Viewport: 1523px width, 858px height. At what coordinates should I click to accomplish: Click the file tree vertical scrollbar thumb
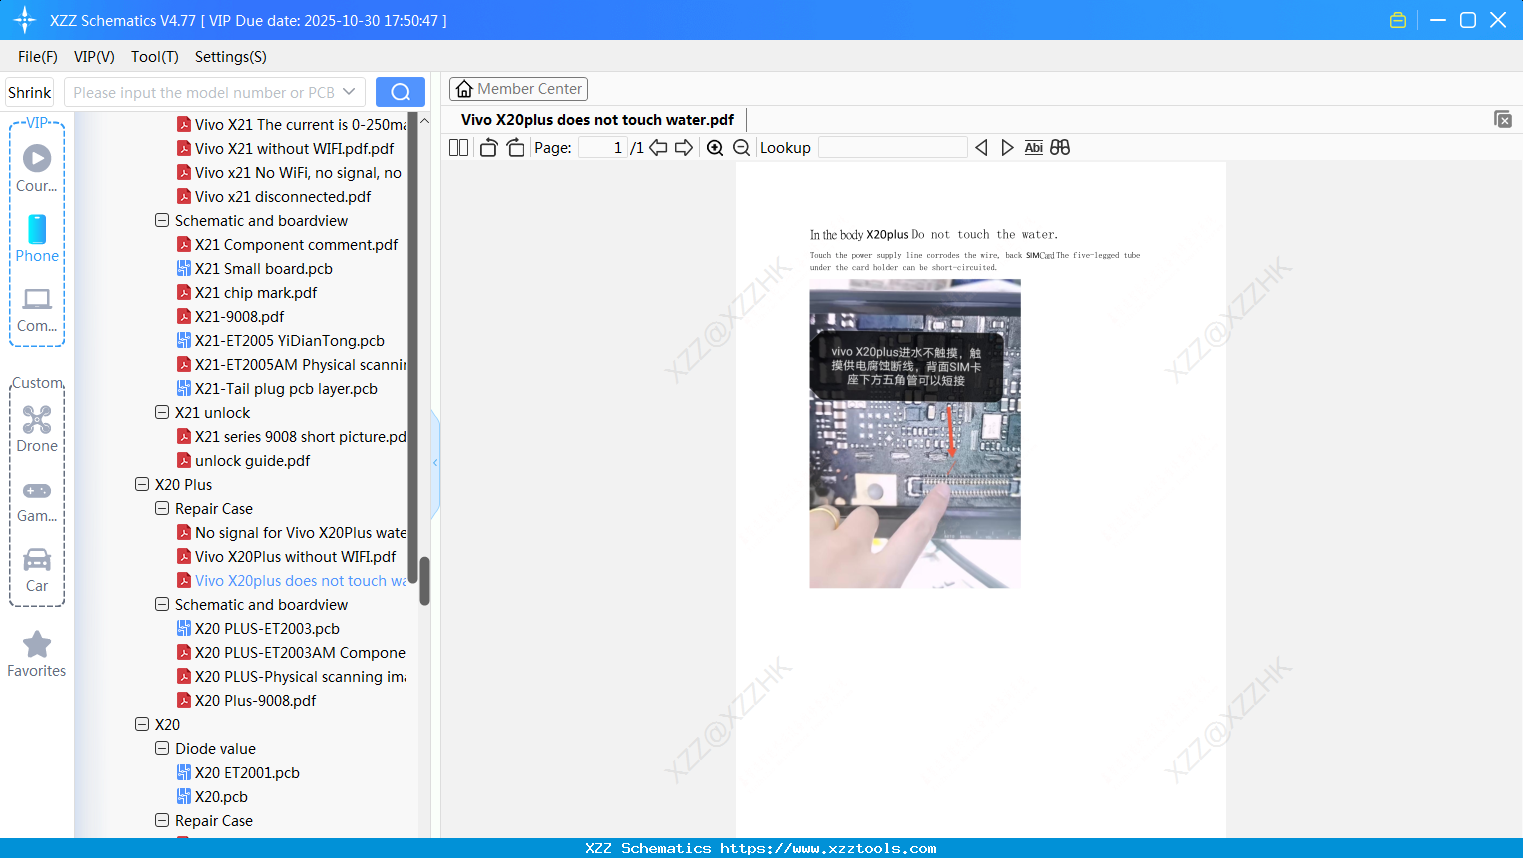click(424, 581)
